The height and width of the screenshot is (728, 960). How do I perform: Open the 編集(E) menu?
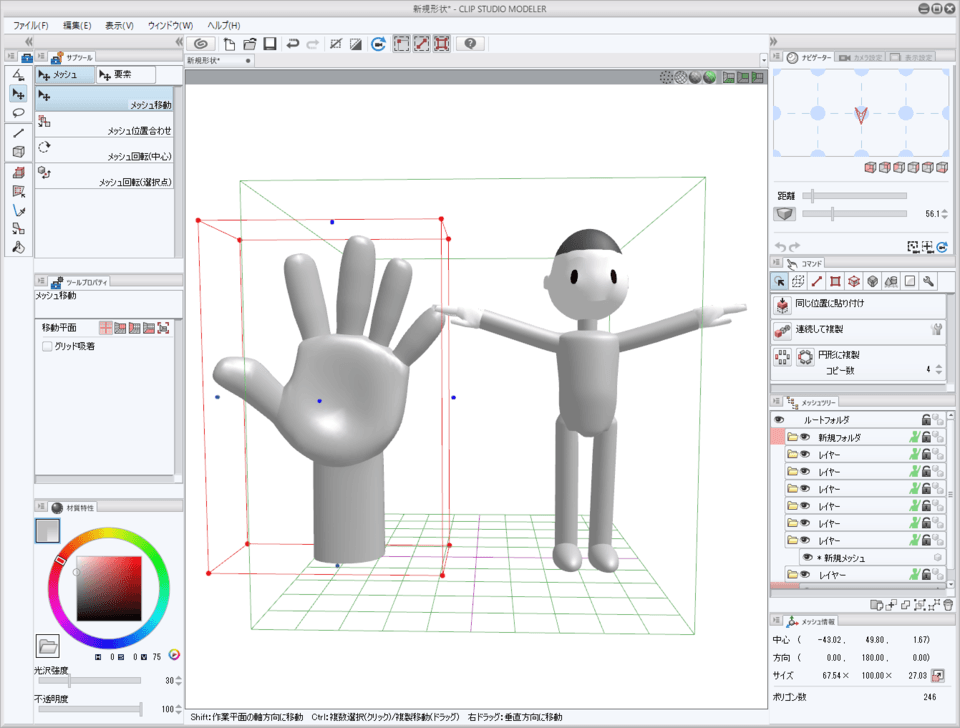tap(77, 25)
